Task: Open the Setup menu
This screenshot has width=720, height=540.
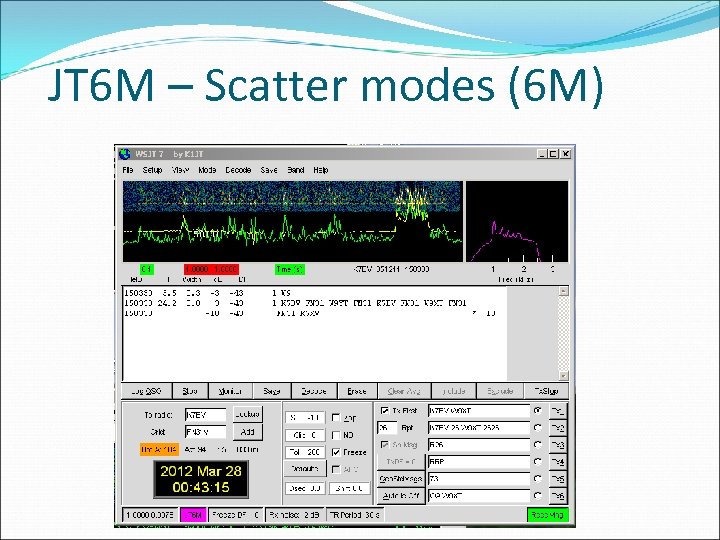Action: (x=152, y=170)
